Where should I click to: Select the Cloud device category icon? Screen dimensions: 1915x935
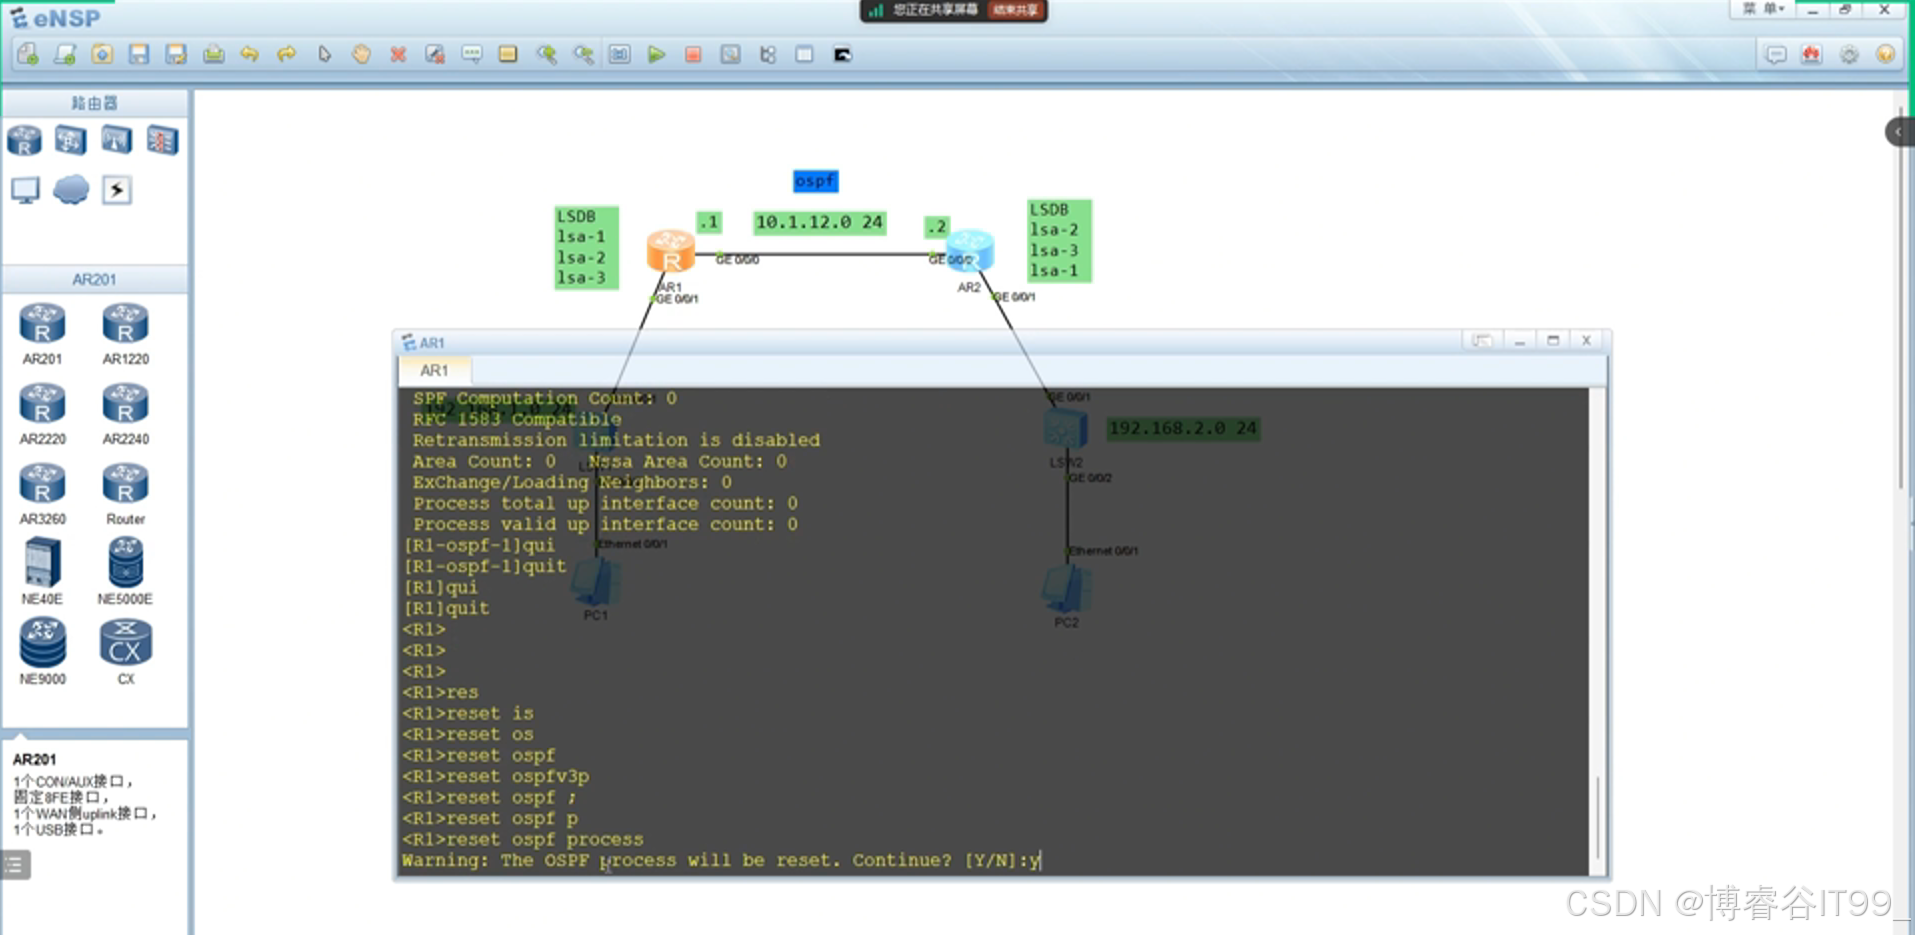[71, 189]
